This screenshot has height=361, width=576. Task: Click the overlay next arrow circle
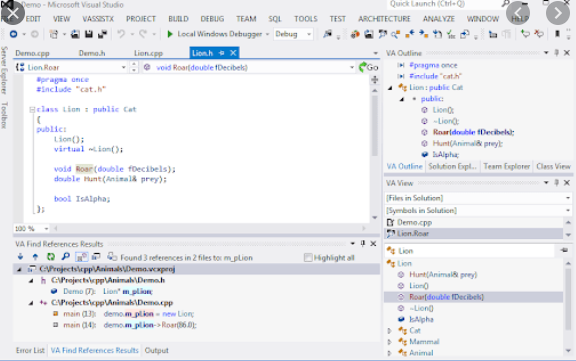tap(558, 13)
